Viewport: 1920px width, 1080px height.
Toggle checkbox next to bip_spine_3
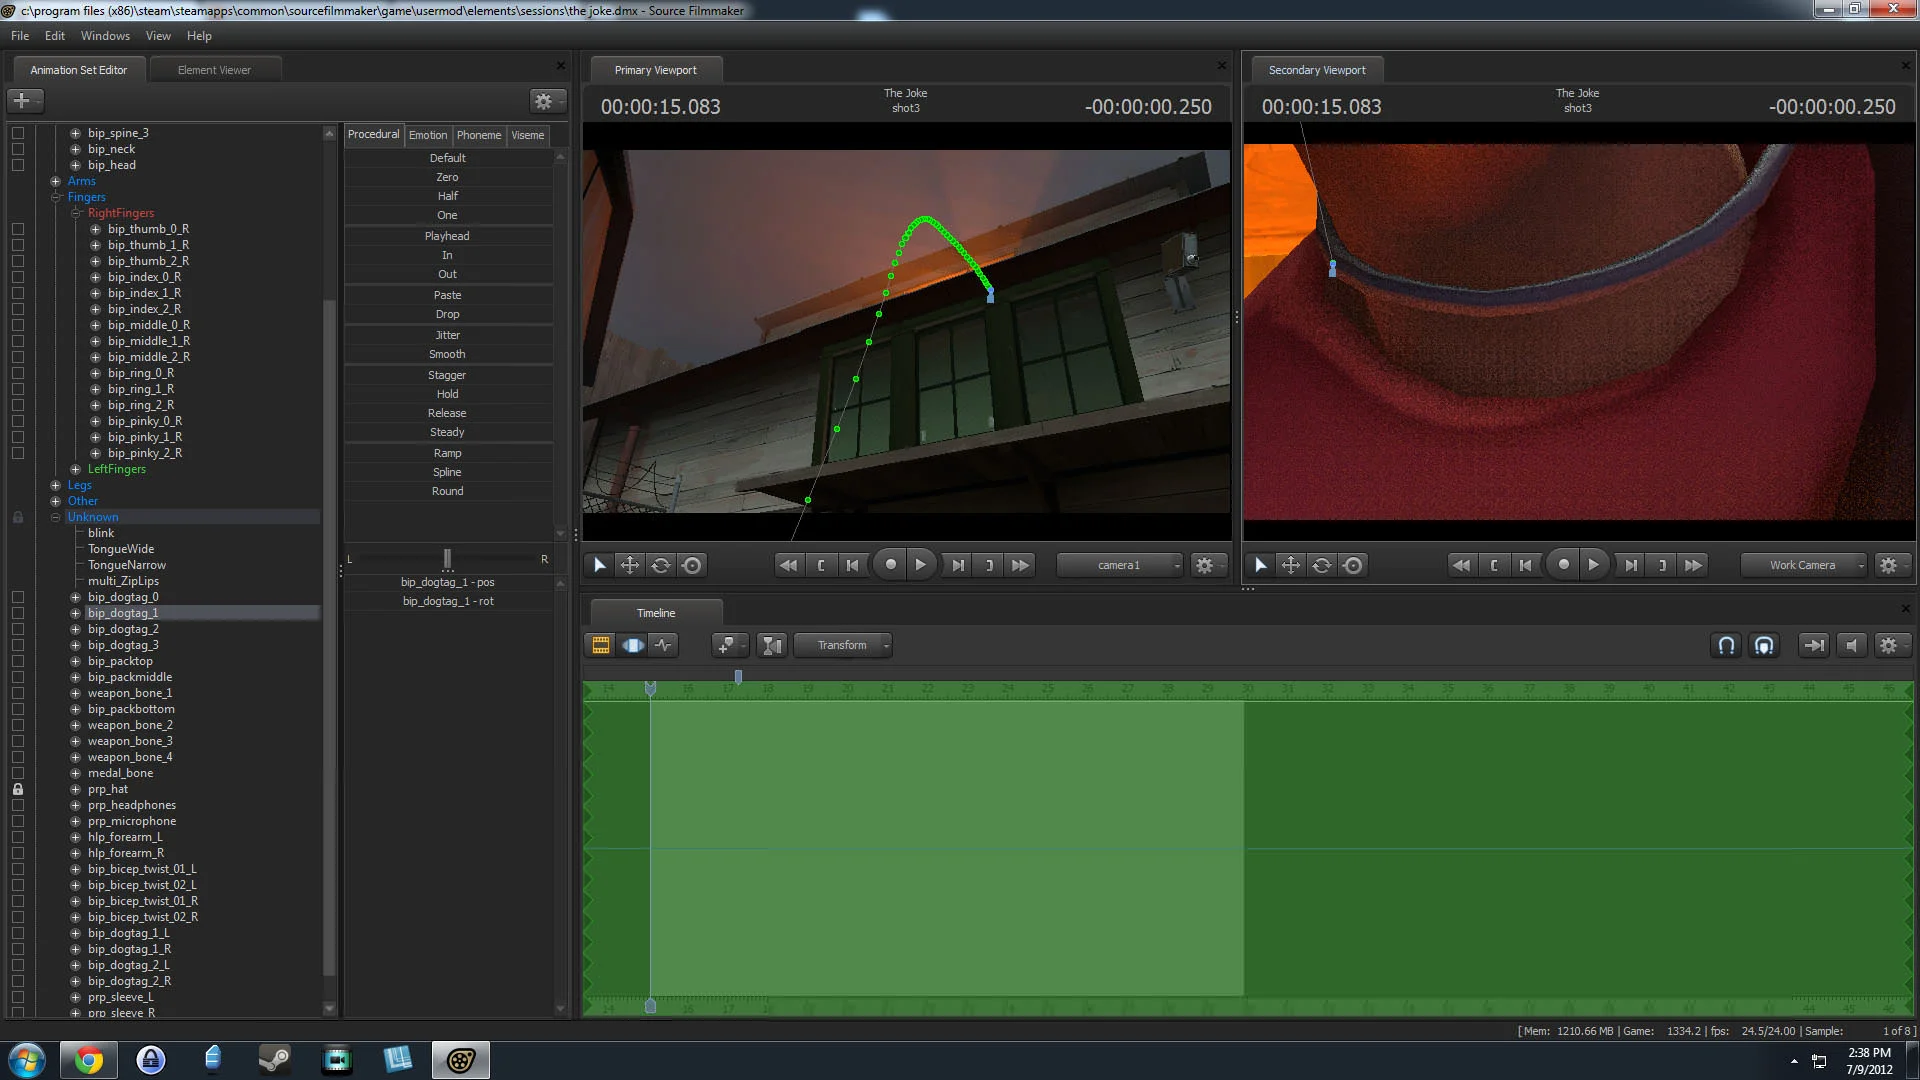pos(18,133)
